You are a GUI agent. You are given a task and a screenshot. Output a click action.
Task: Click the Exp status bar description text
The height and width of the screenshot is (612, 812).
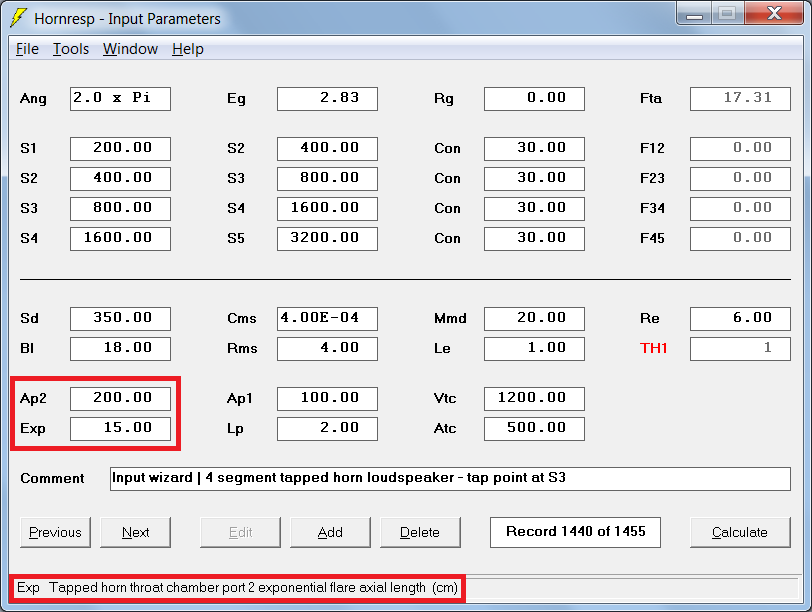coord(238,588)
